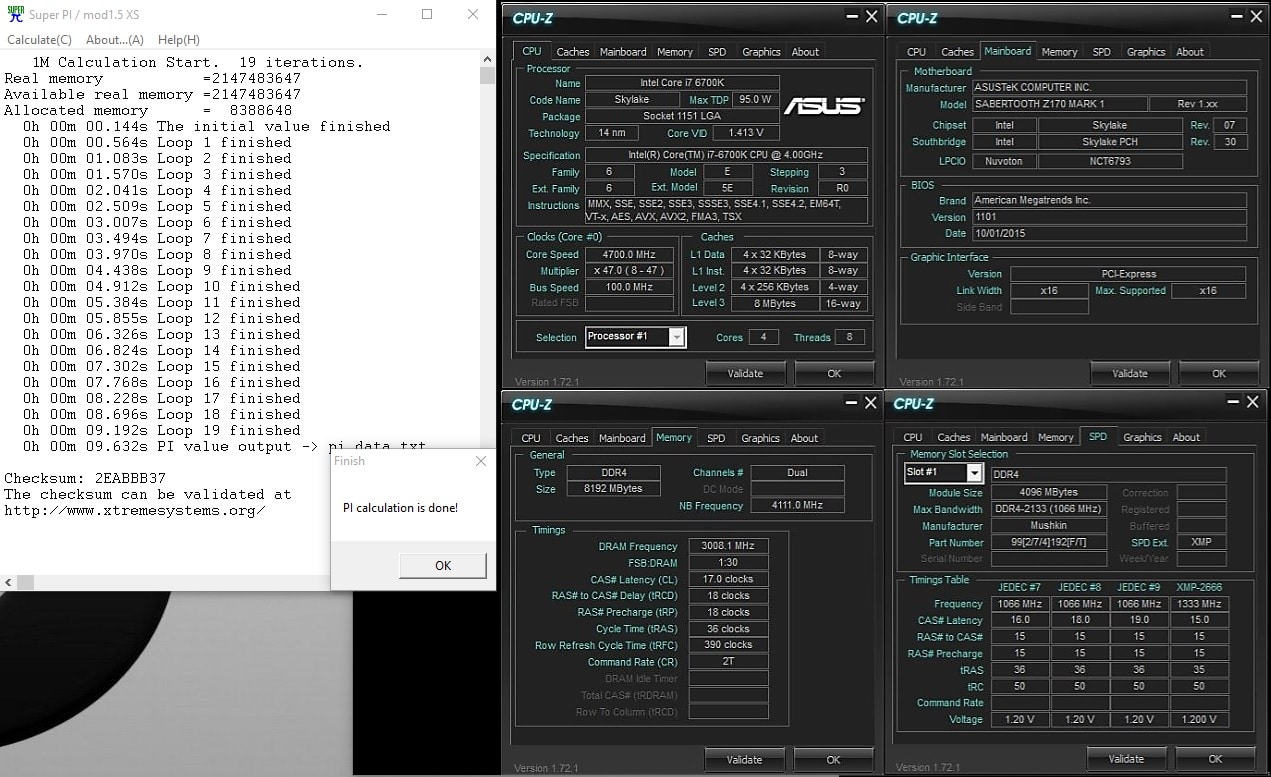1271x777 pixels.
Task: Click OK in the memory Timings CPU-Z window
Action: [x=833, y=760]
